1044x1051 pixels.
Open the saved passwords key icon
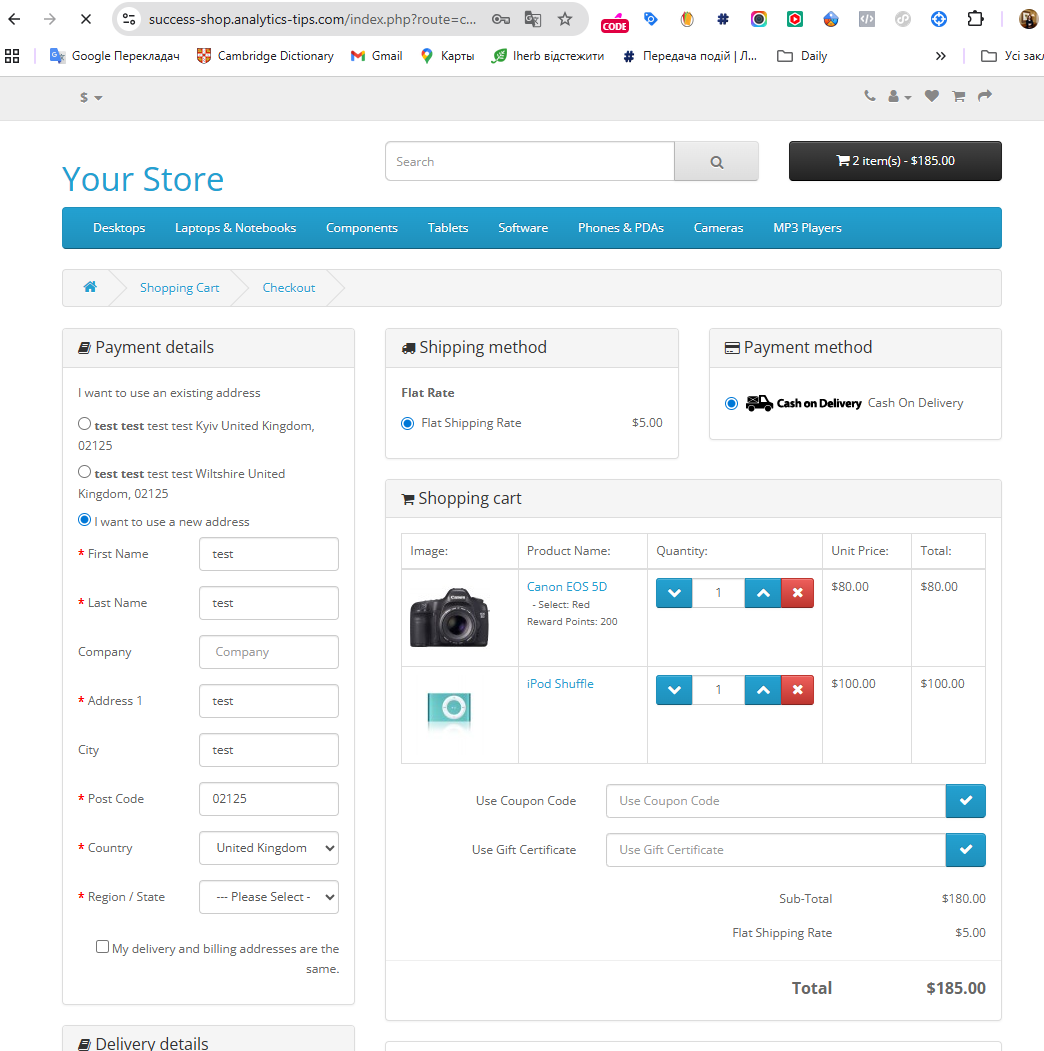pyautogui.click(x=501, y=19)
